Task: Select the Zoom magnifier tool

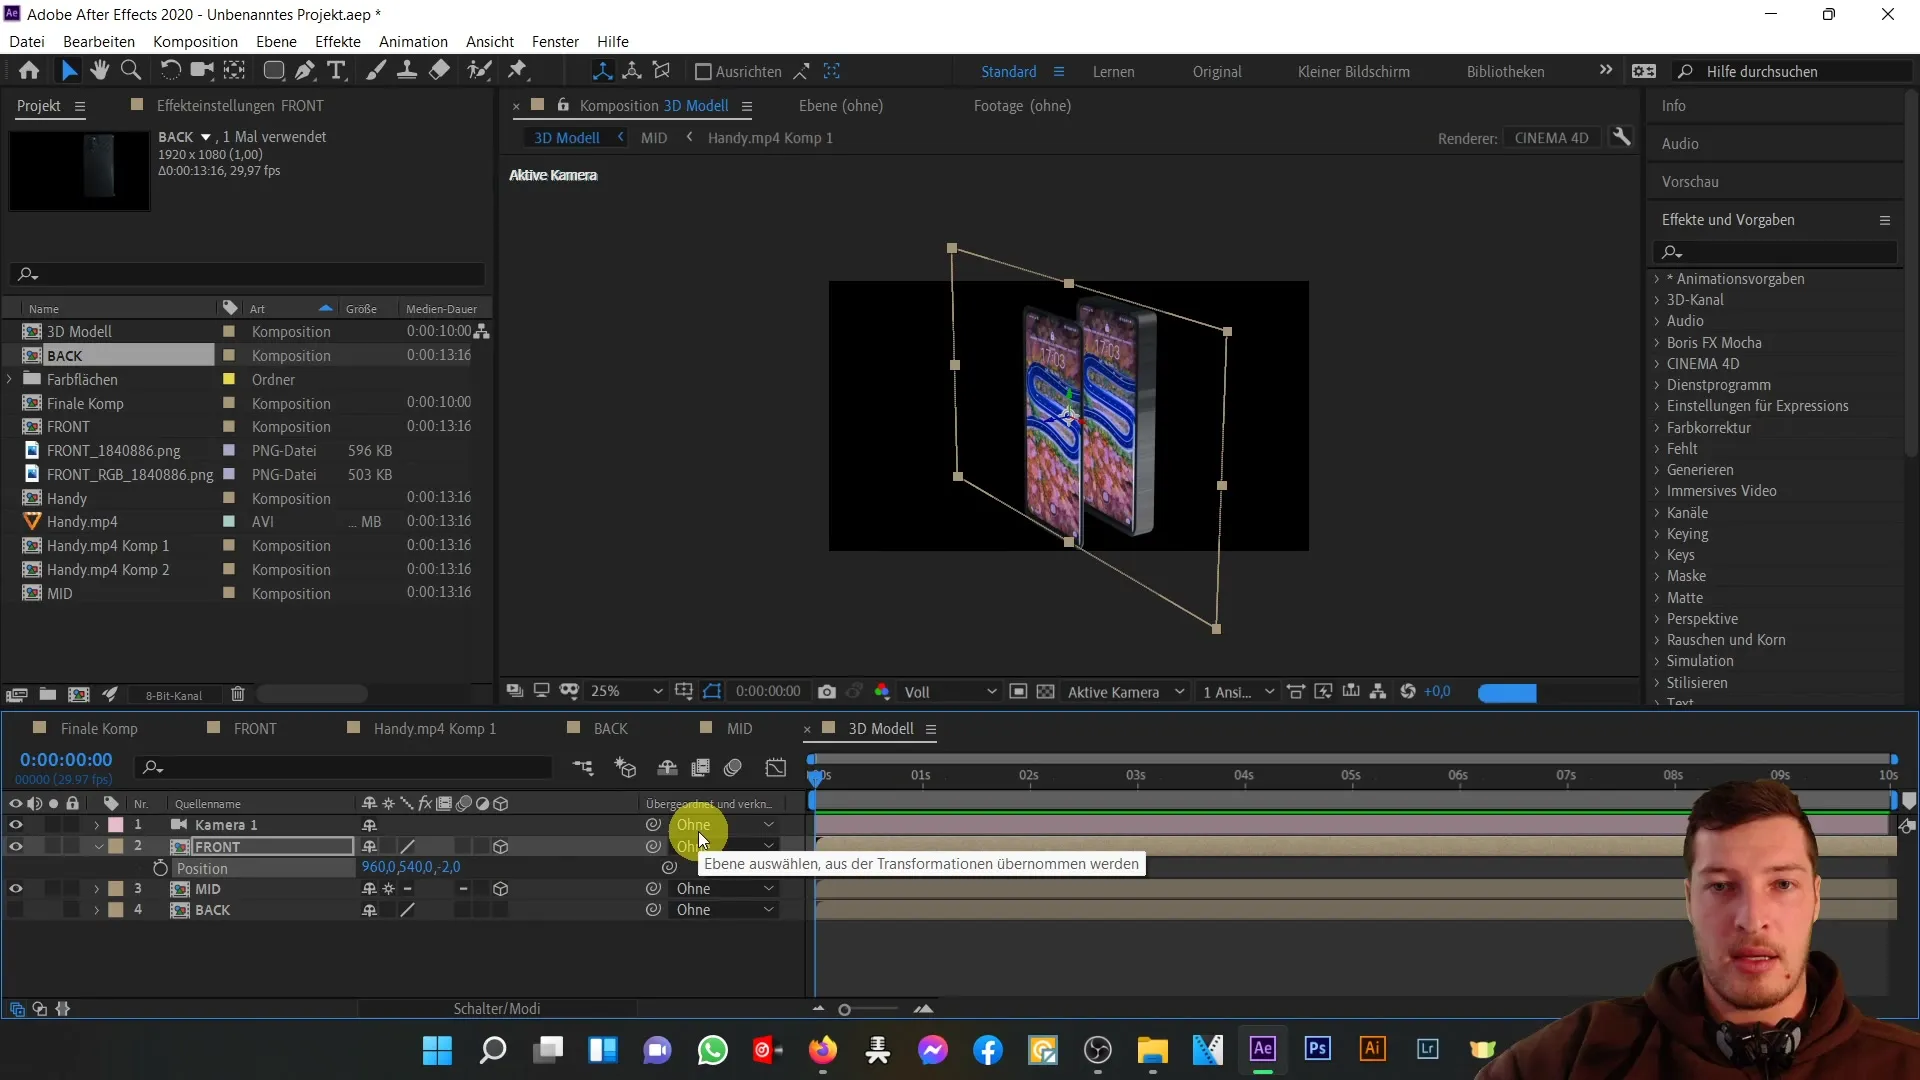Action: 130,71
